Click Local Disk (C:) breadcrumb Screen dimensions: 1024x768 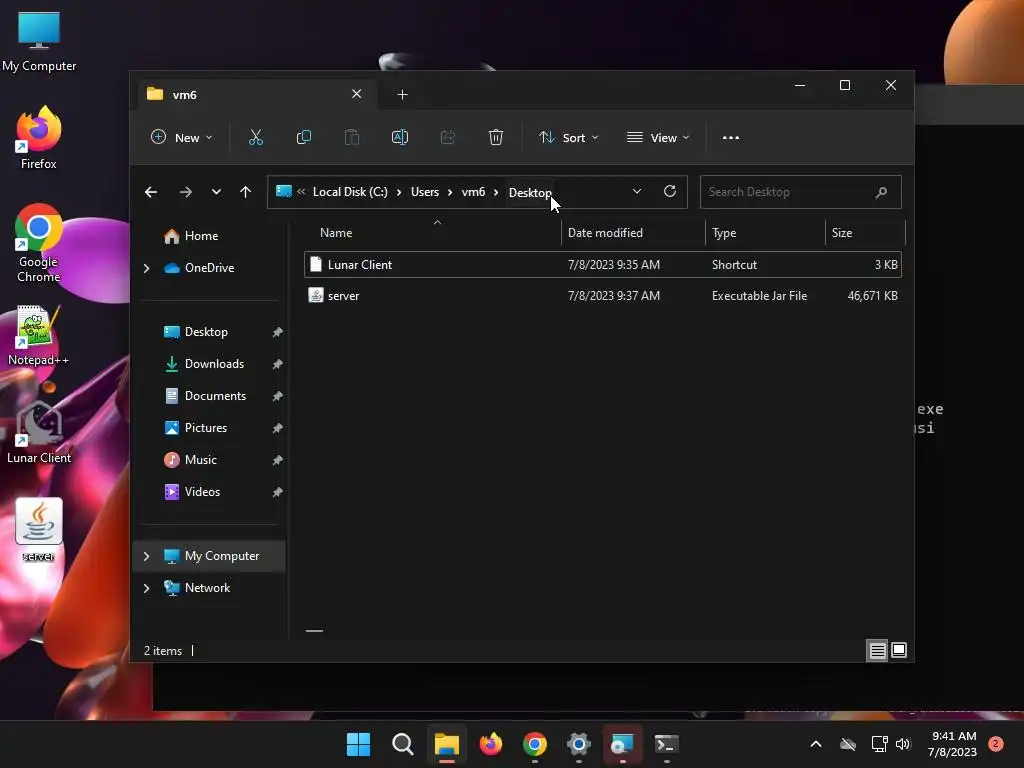(350, 191)
